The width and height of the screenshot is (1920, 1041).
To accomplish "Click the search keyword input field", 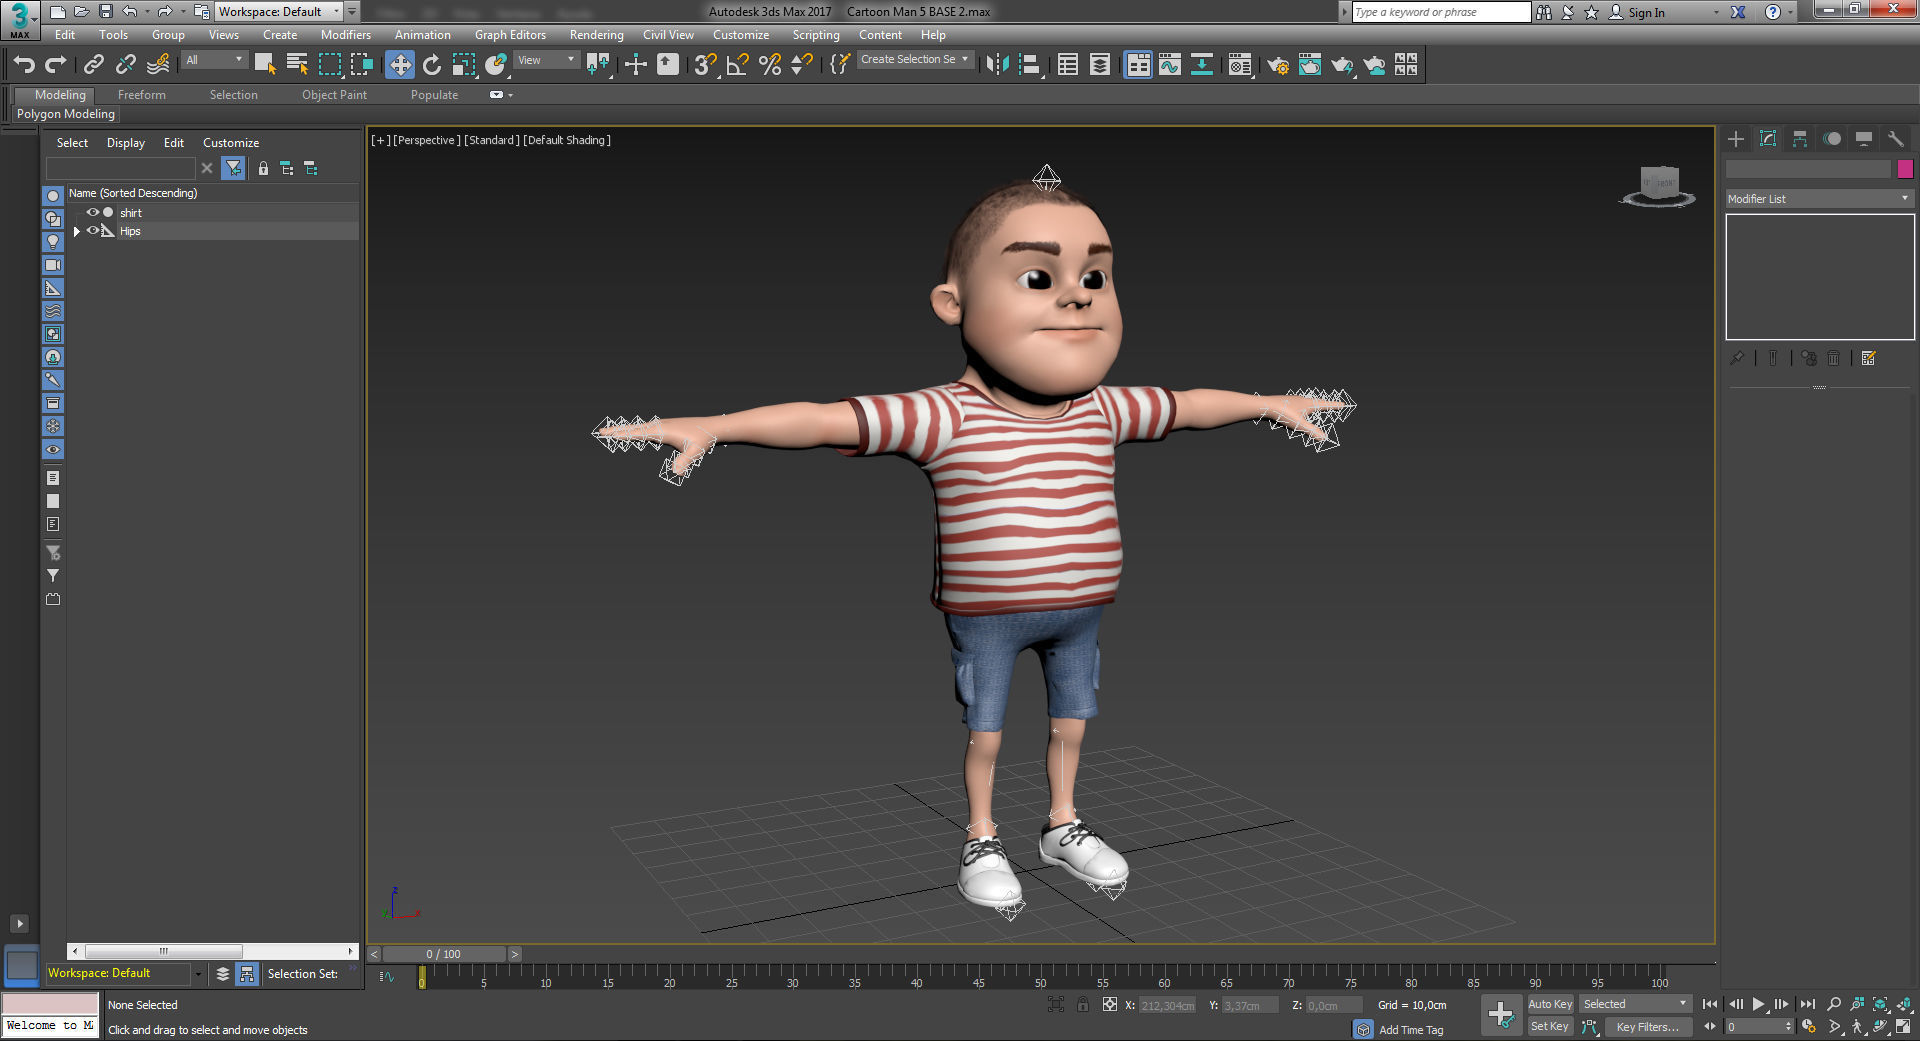I will pos(1441,12).
